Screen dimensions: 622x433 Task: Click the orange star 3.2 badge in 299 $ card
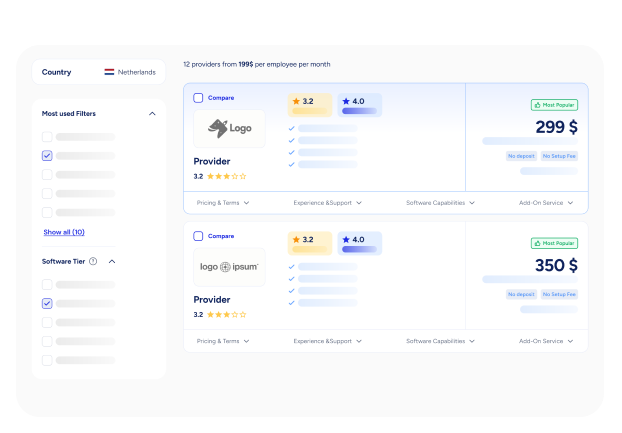[310, 105]
